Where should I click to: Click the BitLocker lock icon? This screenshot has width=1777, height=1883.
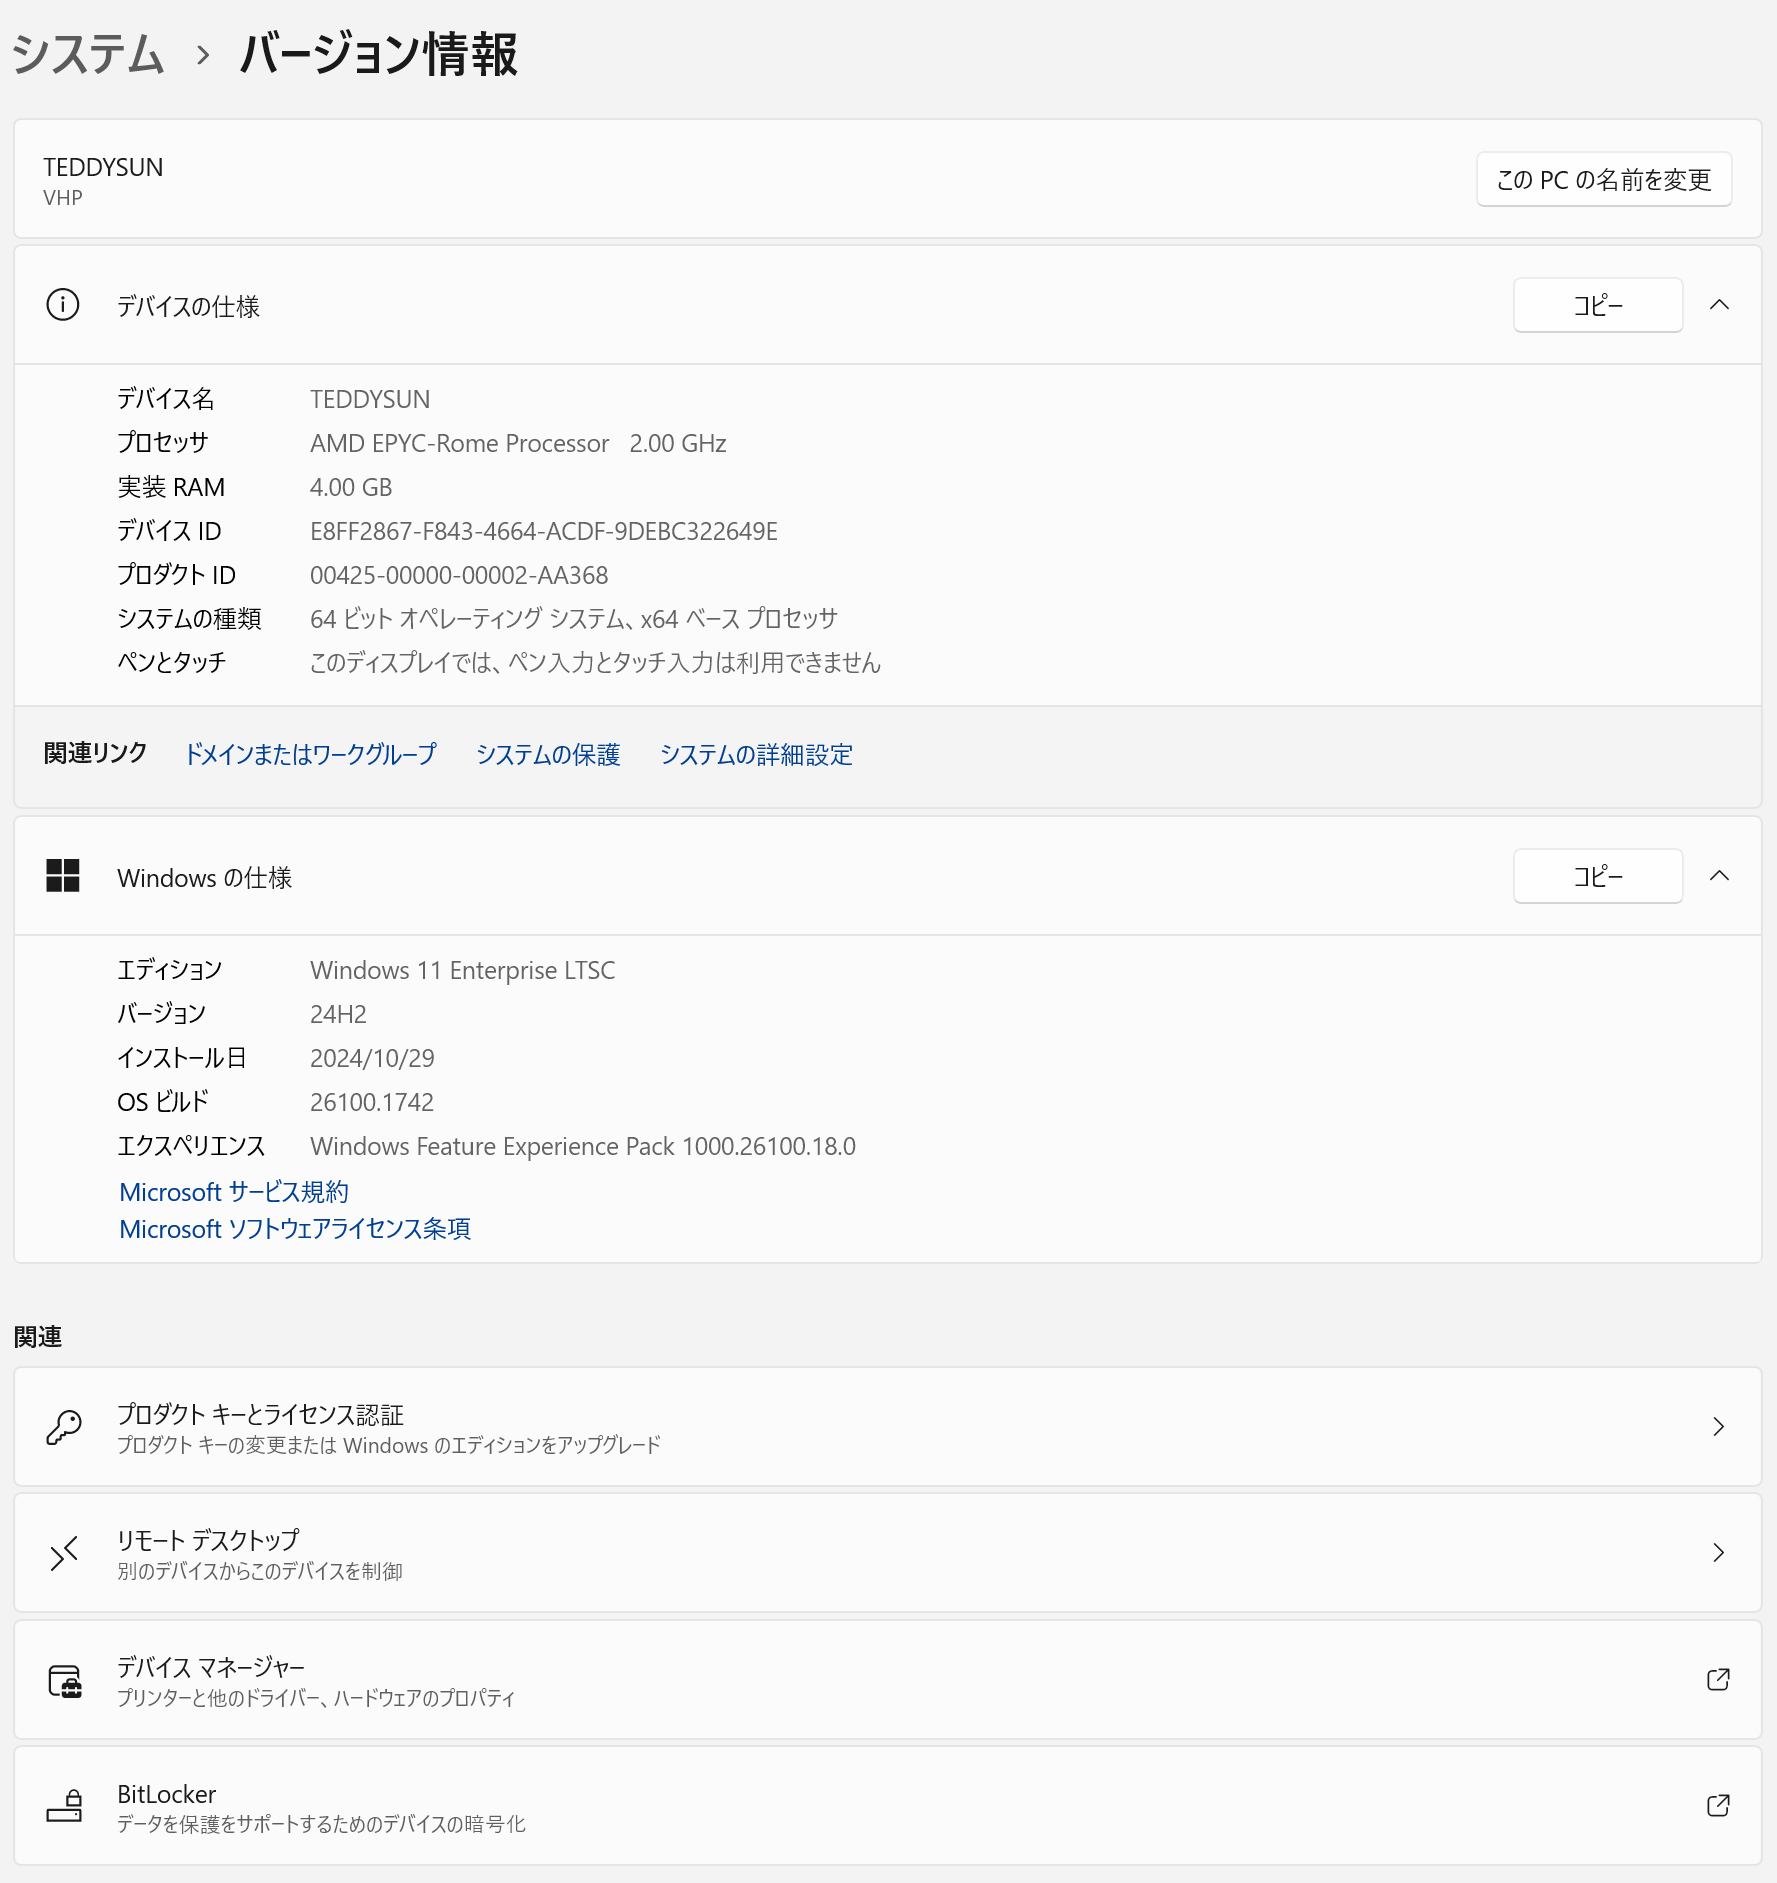click(x=65, y=1806)
